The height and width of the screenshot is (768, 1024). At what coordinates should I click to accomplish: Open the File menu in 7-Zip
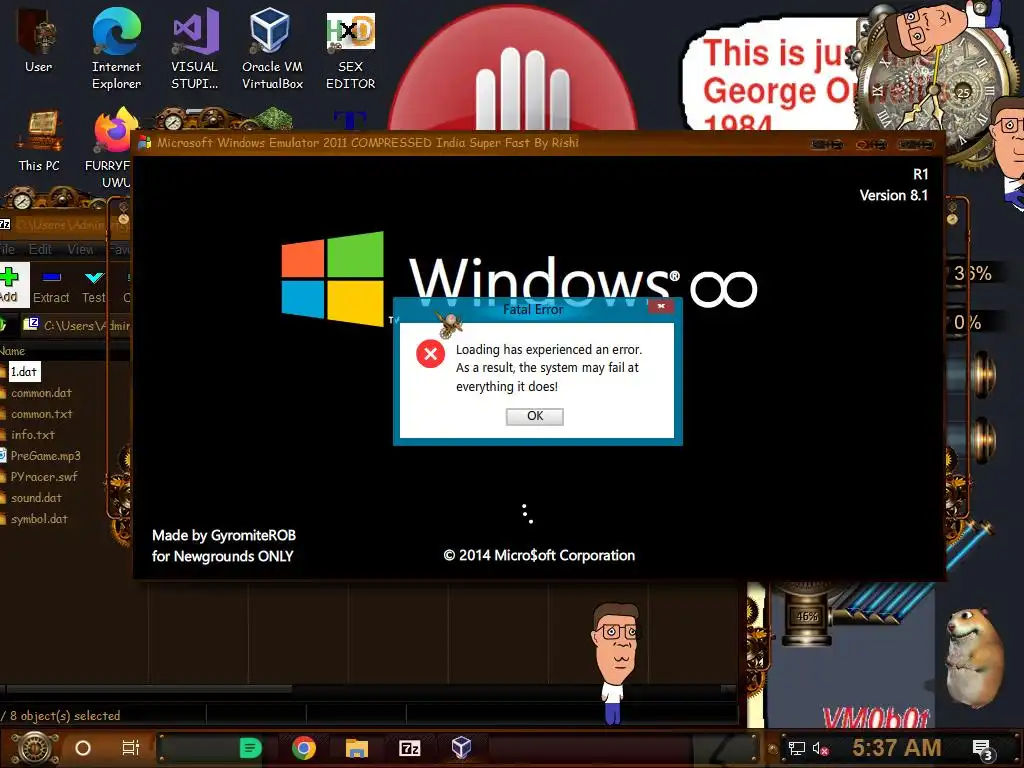pos(8,249)
